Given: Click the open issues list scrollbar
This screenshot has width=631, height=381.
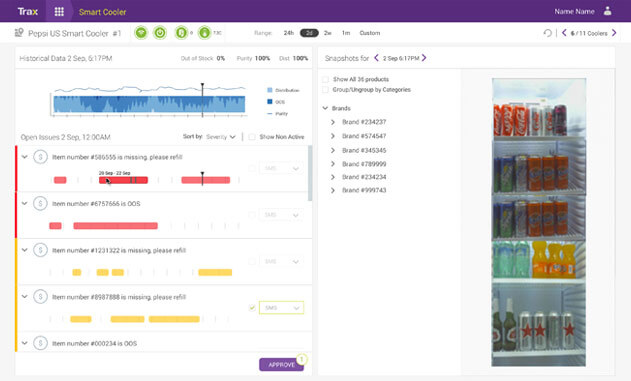Looking at the screenshot, I should click(310, 173).
